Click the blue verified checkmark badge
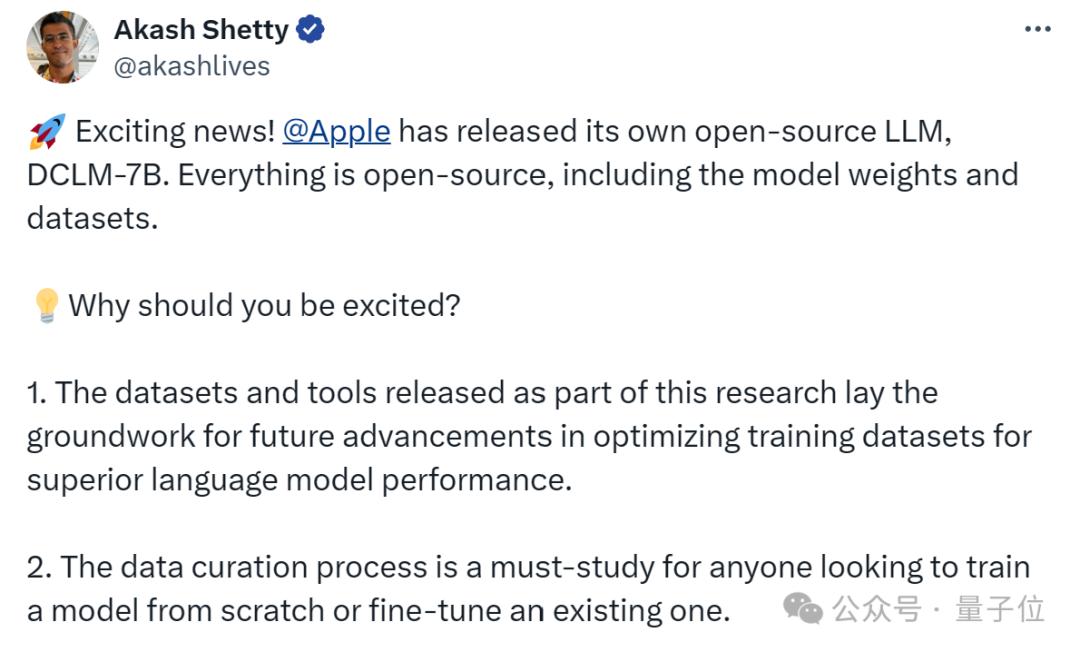This screenshot has height=652, width=1080. tap(311, 30)
